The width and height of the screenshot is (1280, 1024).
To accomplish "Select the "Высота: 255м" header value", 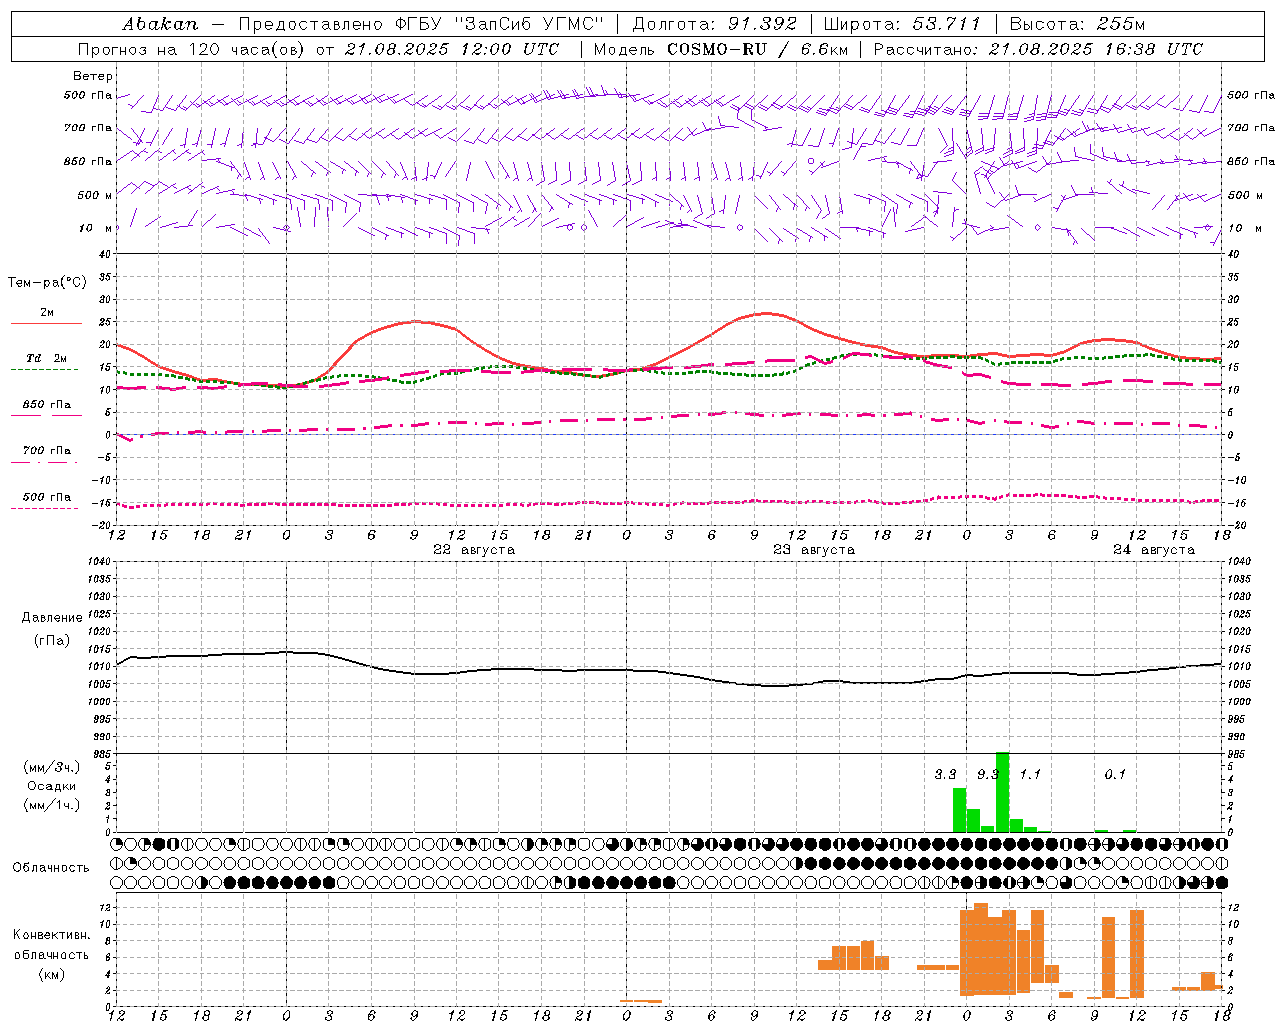I will [x=1077, y=24].
